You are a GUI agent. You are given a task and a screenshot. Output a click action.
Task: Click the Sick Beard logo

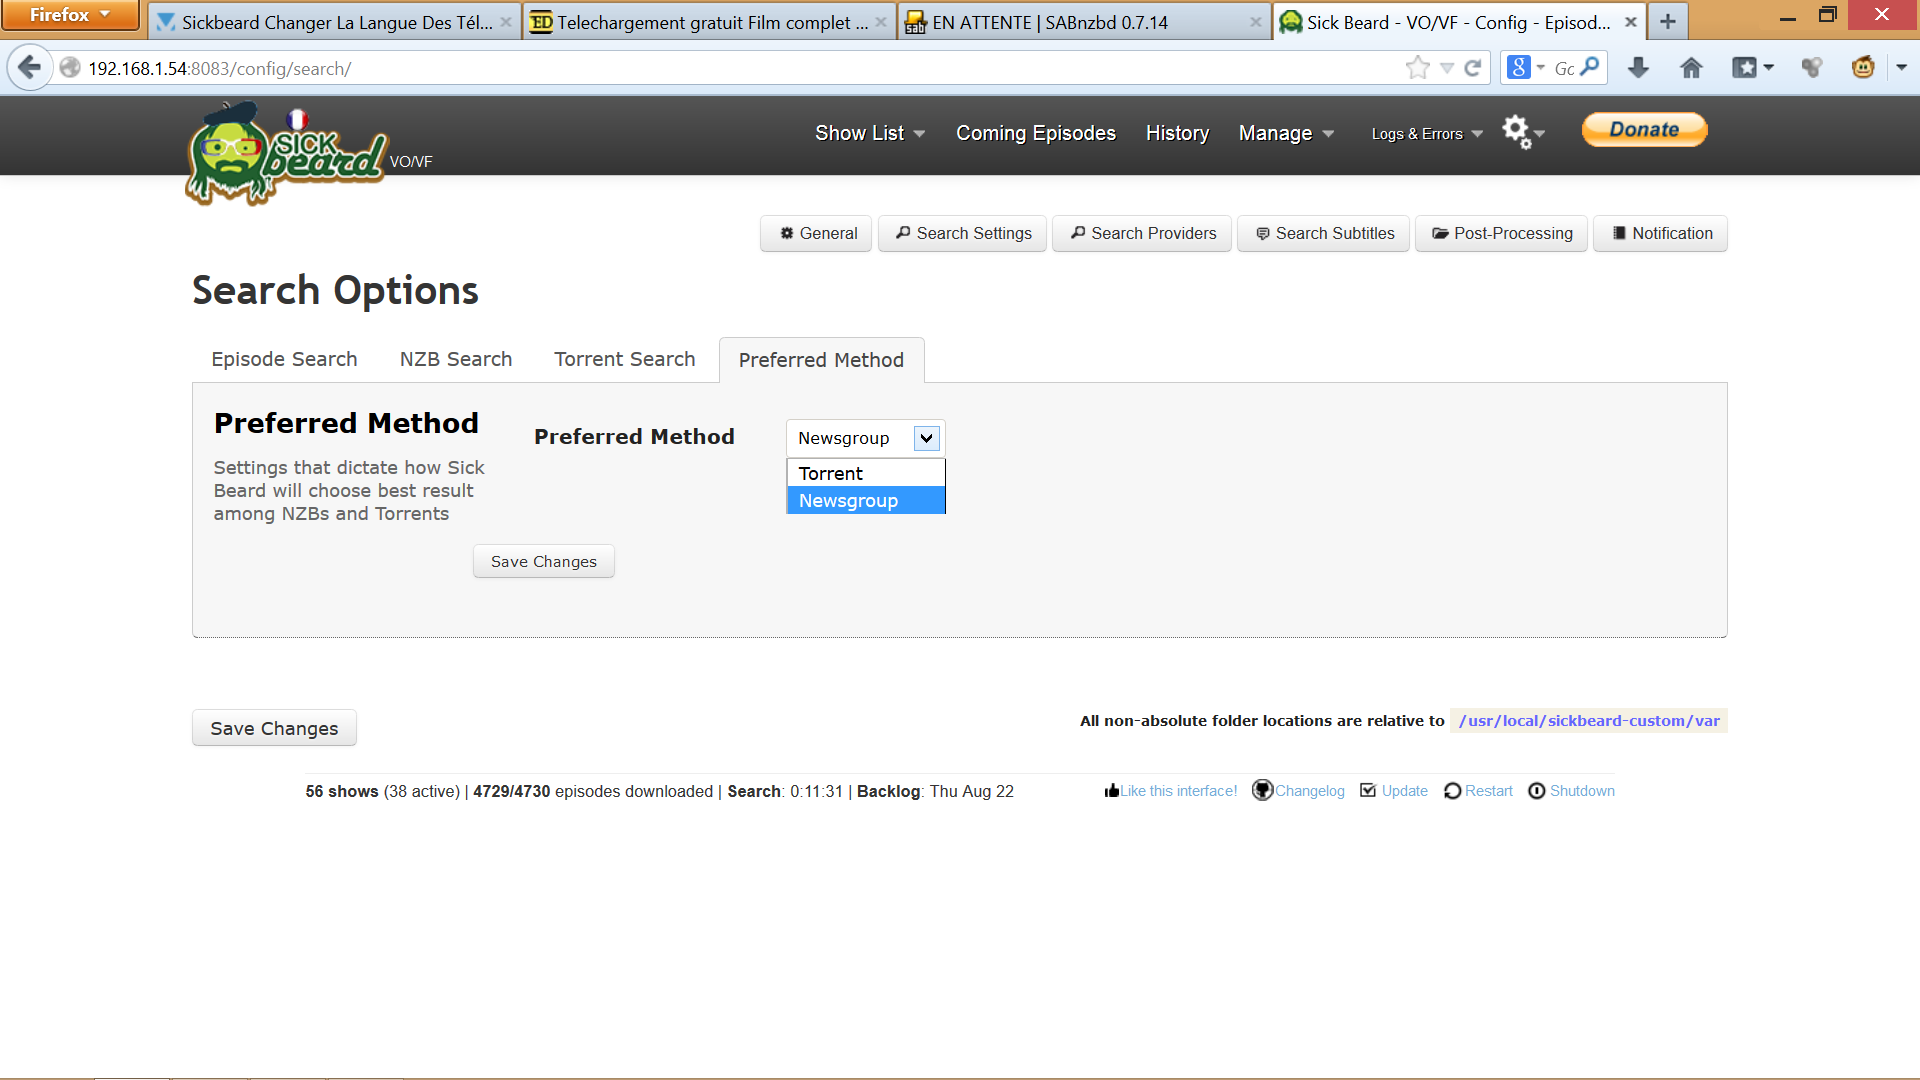[x=285, y=152]
